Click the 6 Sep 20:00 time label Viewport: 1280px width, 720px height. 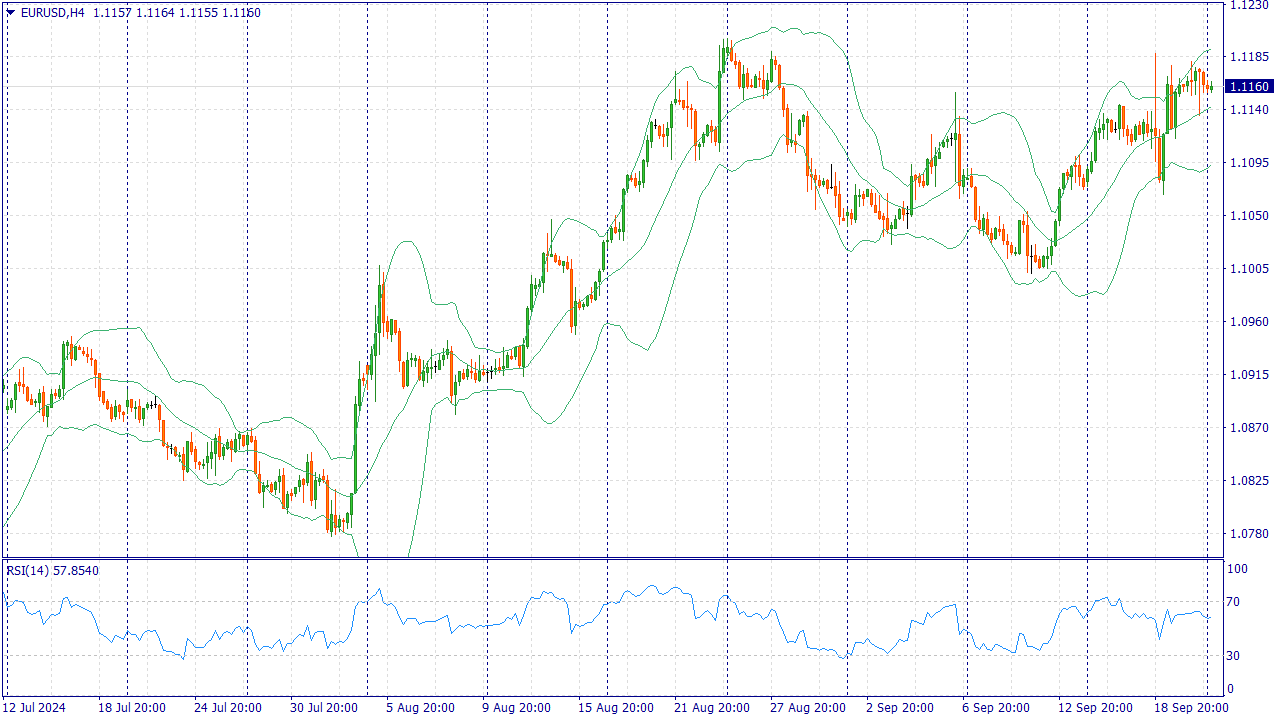(x=997, y=708)
